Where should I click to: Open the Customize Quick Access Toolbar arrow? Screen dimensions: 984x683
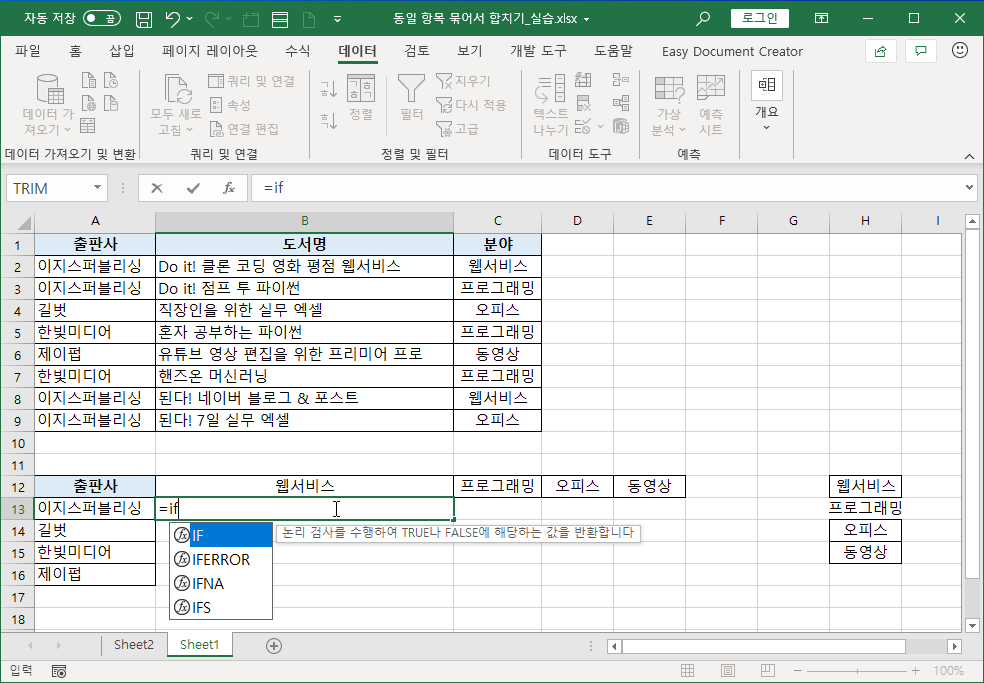338,19
